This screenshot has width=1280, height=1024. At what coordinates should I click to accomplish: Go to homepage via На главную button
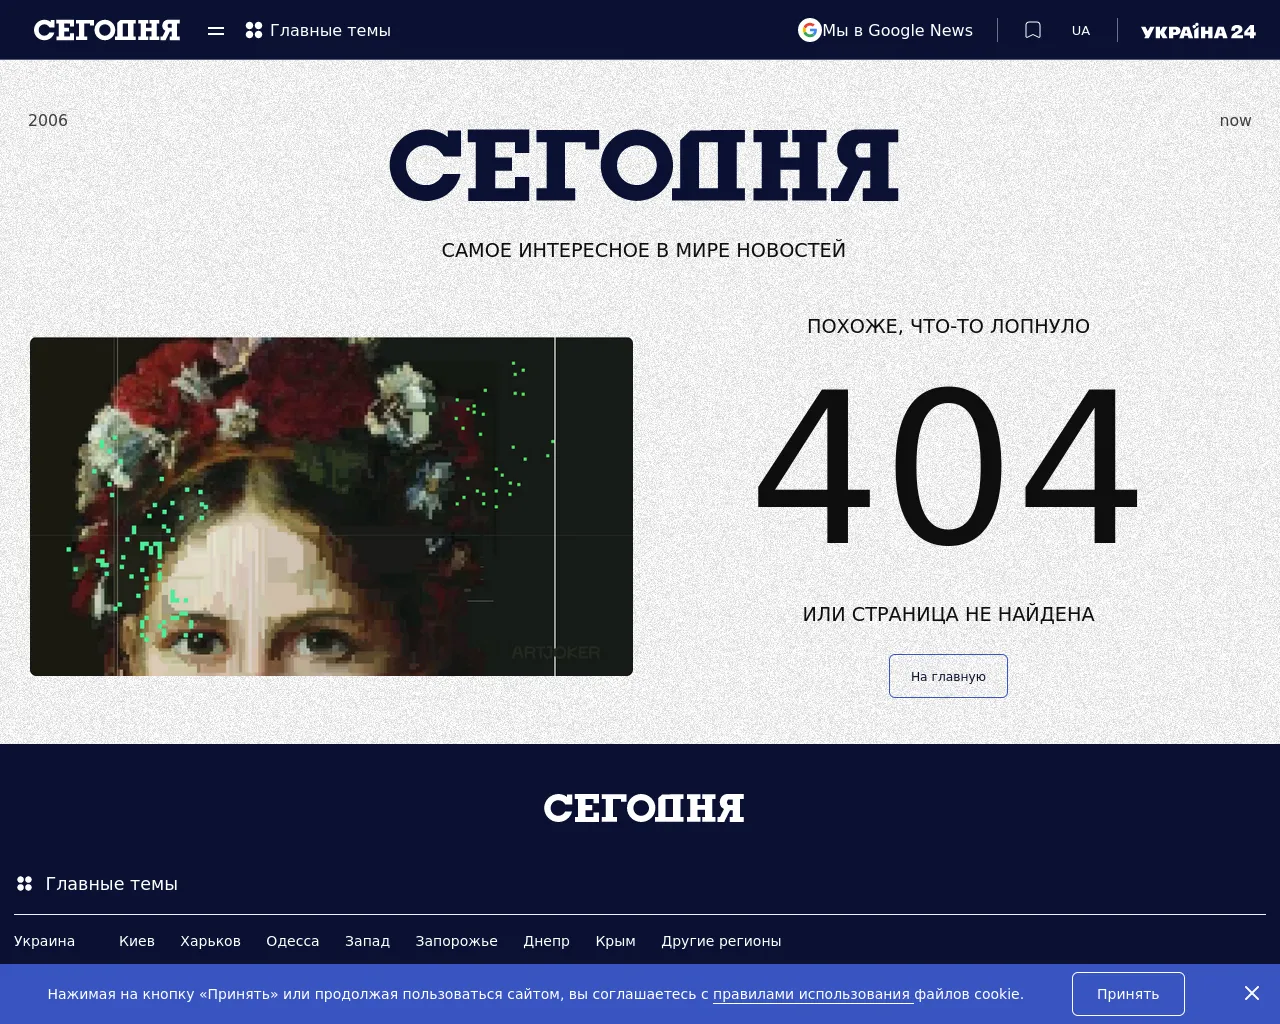pos(948,676)
